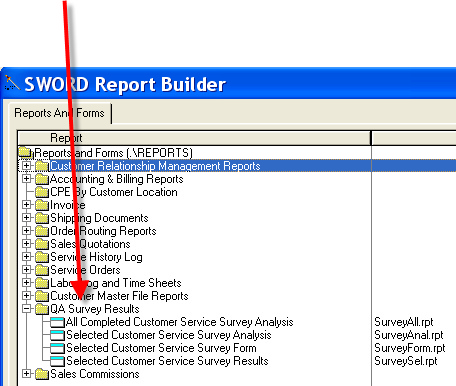Click the Invoice folder icon
The height and width of the screenshot is (386, 456).
[42, 205]
